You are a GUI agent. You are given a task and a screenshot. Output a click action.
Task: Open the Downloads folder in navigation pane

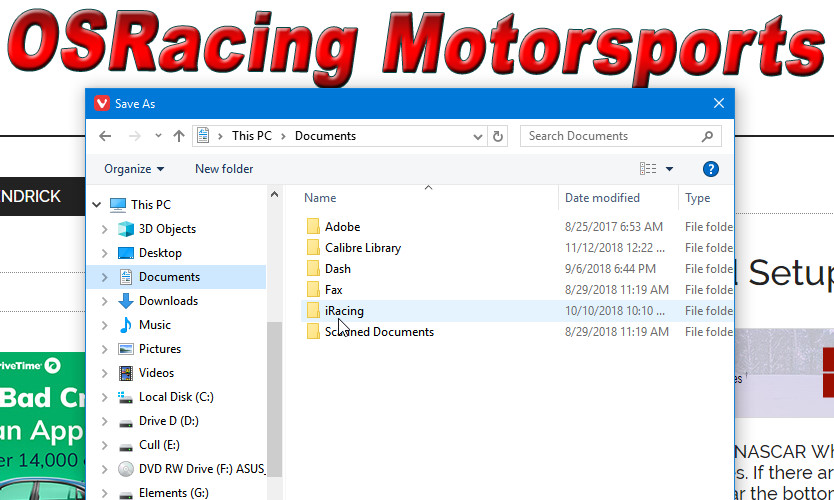tap(168, 301)
